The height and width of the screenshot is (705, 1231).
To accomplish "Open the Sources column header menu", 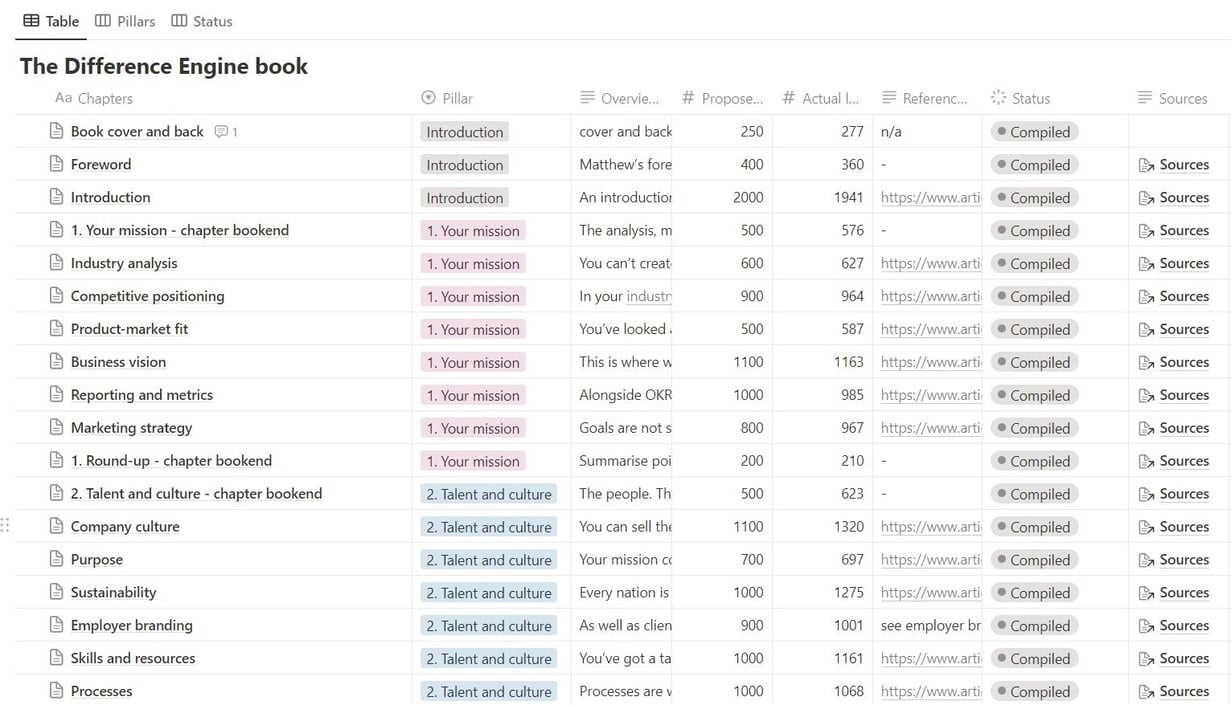I will click(x=1182, y=98).
